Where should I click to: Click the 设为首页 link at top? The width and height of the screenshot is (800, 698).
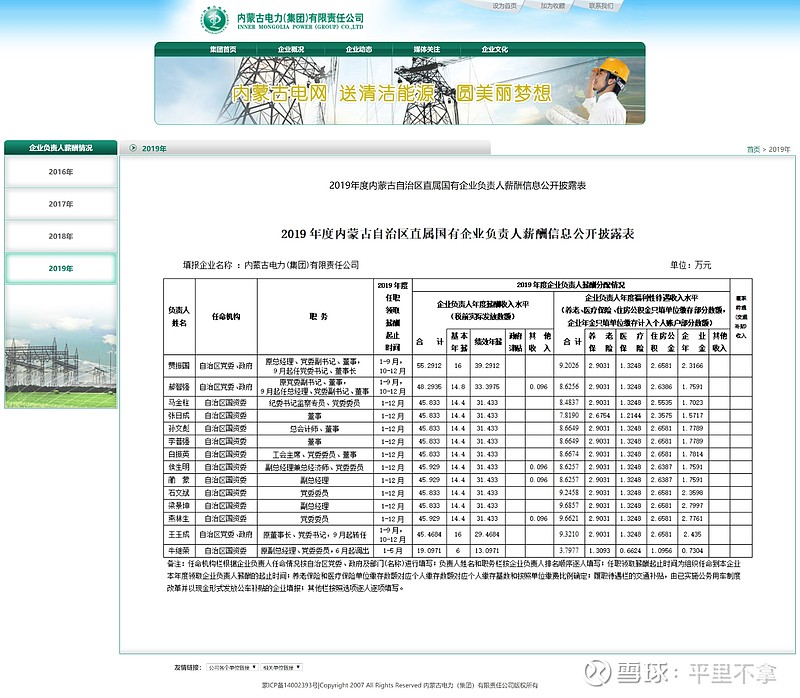pos(504,6)
